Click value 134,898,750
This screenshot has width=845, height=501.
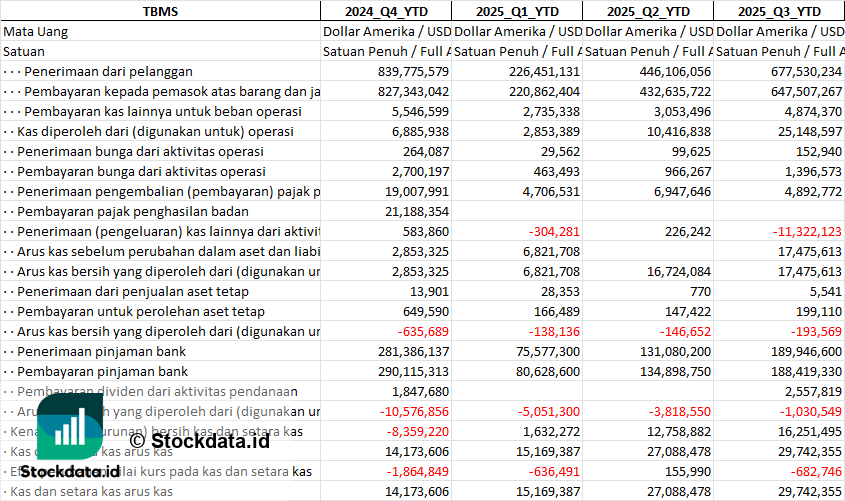point(675,371)
